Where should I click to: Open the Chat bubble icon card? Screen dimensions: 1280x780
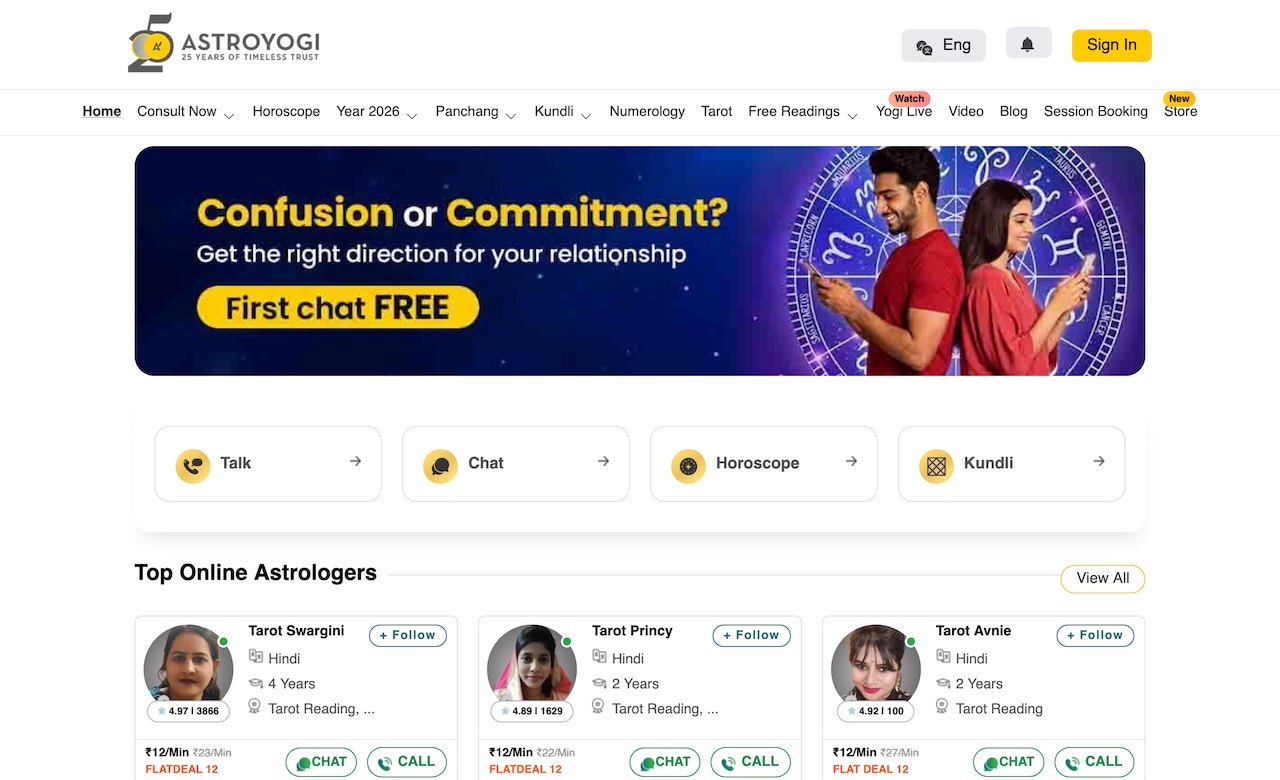click(516, 464)
